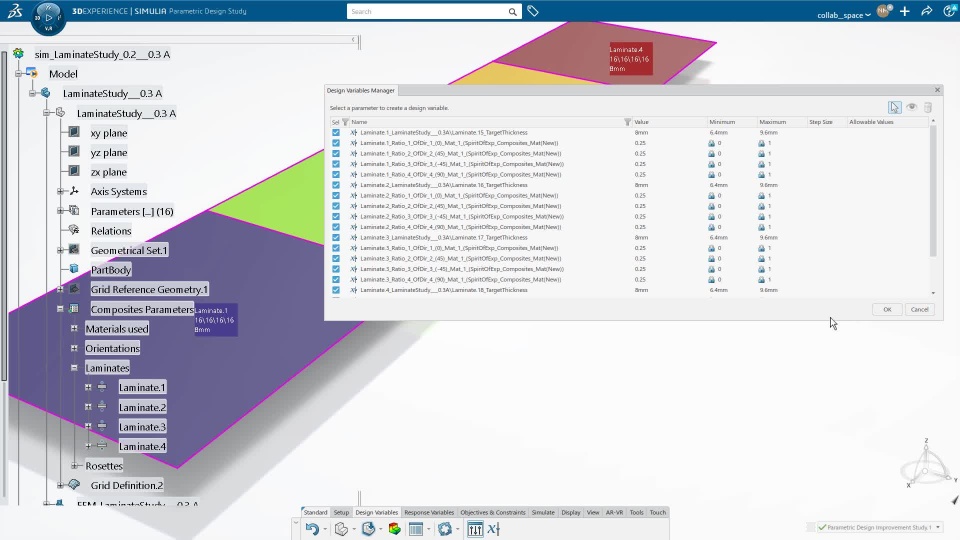Open the 3DEXPERIENCE compass
Image resolution: width=960 pixels, height=540 pixels.
pos(48,18)
